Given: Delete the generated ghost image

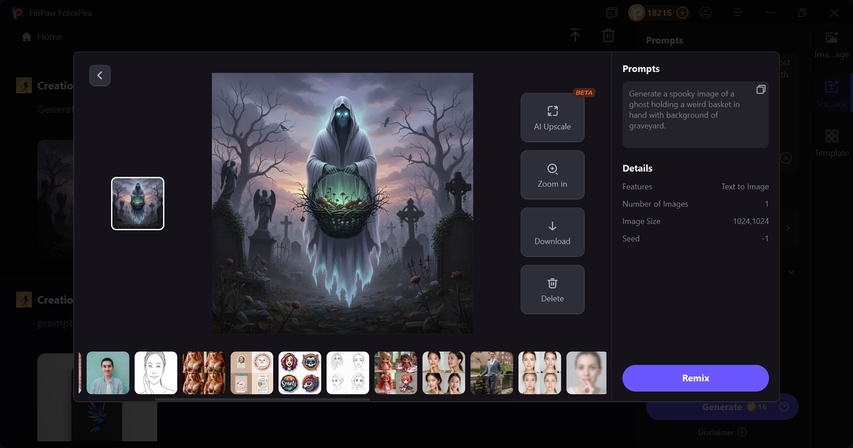Looking at the screenshot, I should [x=552, y=289].
